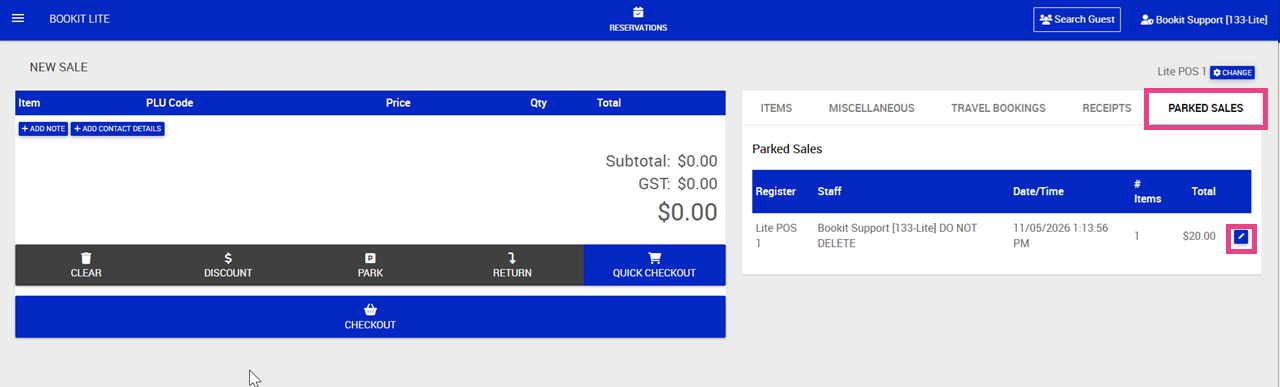Click the Return button
Screen dimensions: 1280x387
pyautogui.click(x=512, y=265)
